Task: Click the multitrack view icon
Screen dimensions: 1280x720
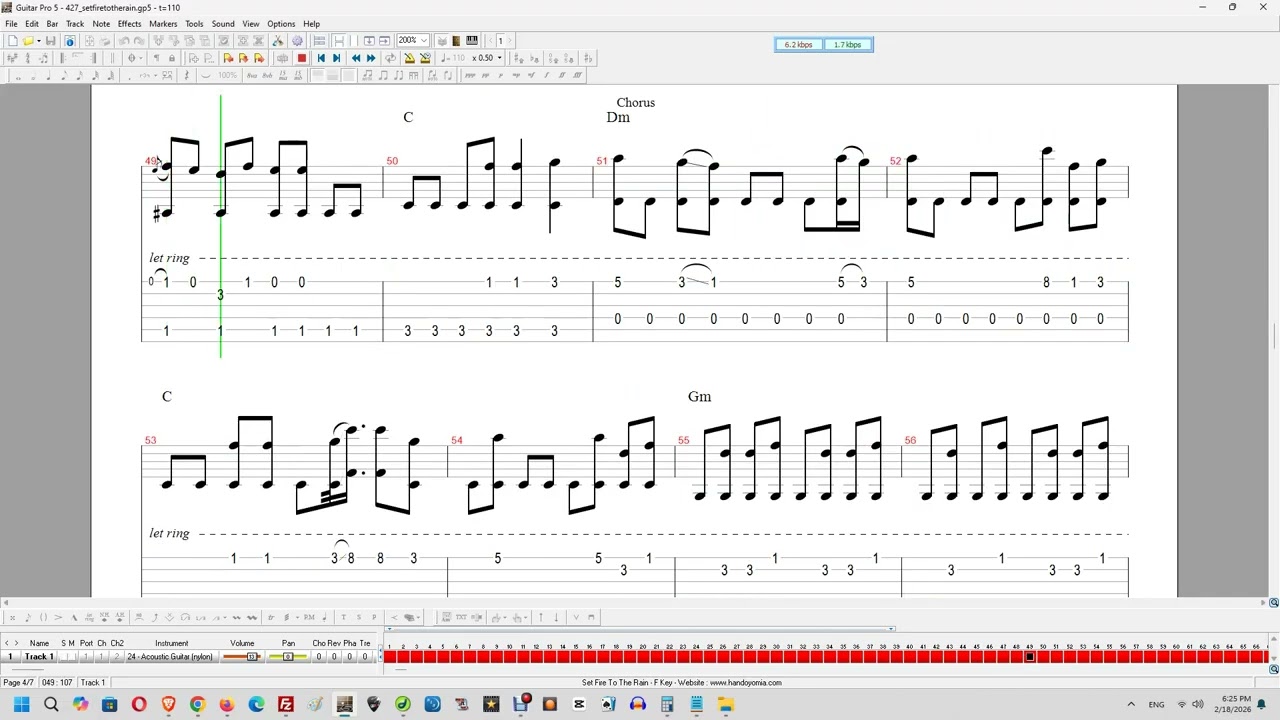Action: (x=319, y=41)
